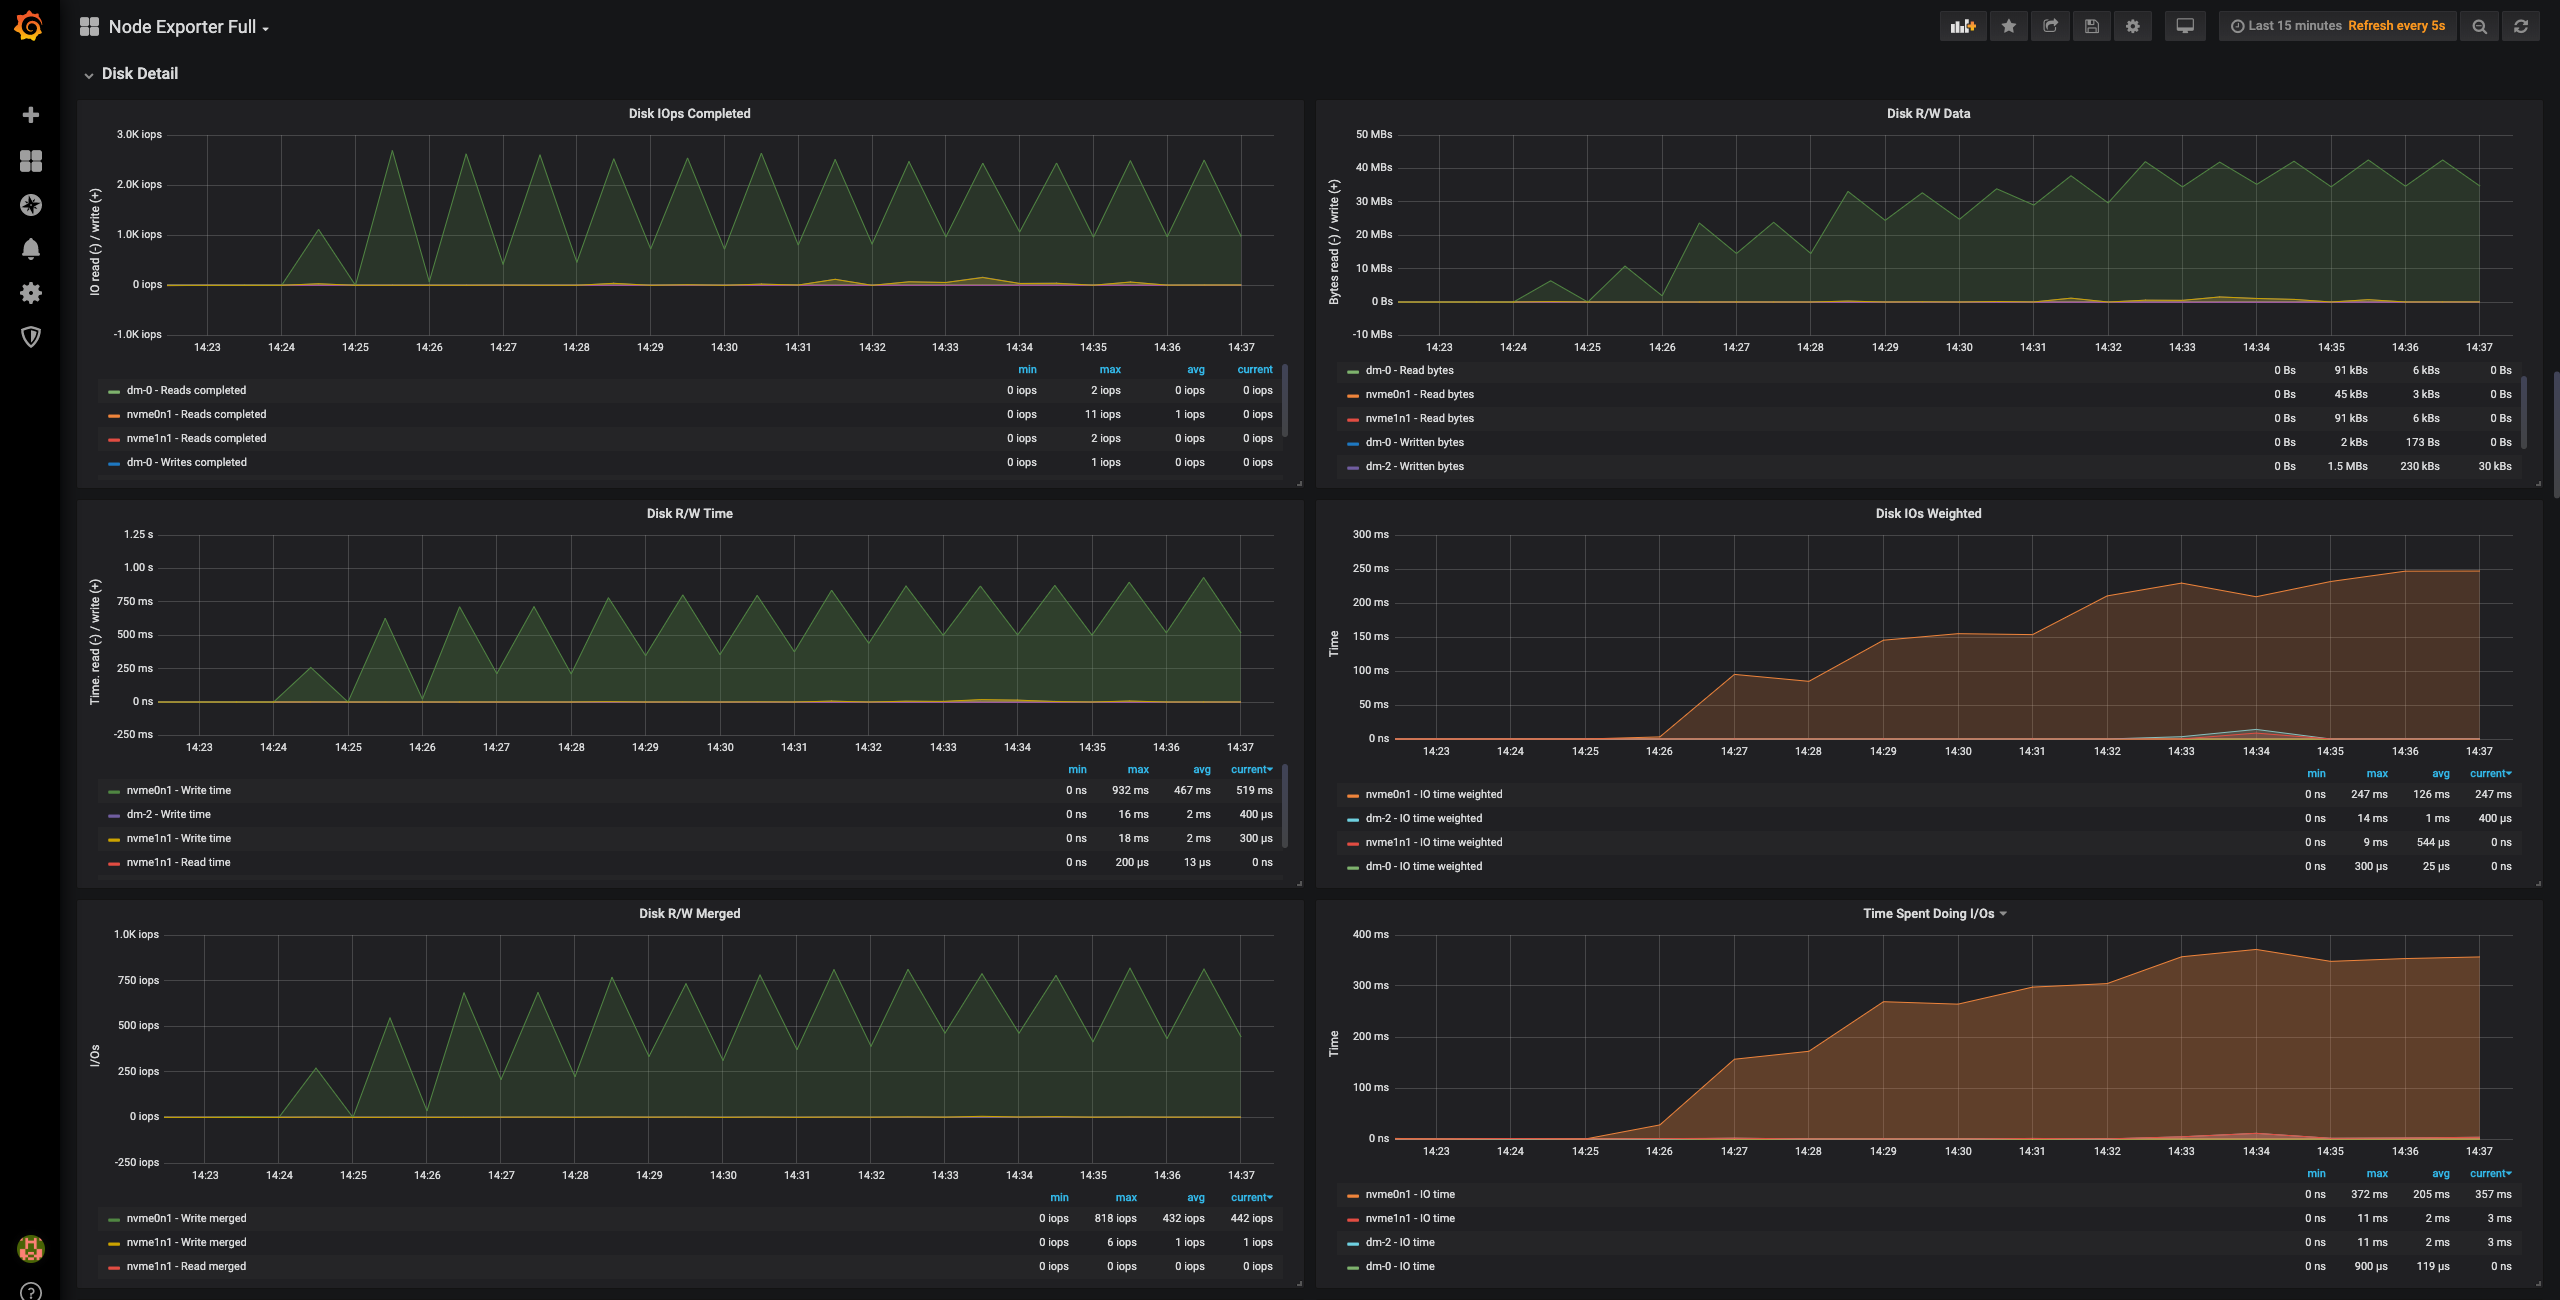This screenshot has height=1300, width=2560.
Task: Click color swatch for nvme0n1 Write merged
Action: [x=114, y=1219]
